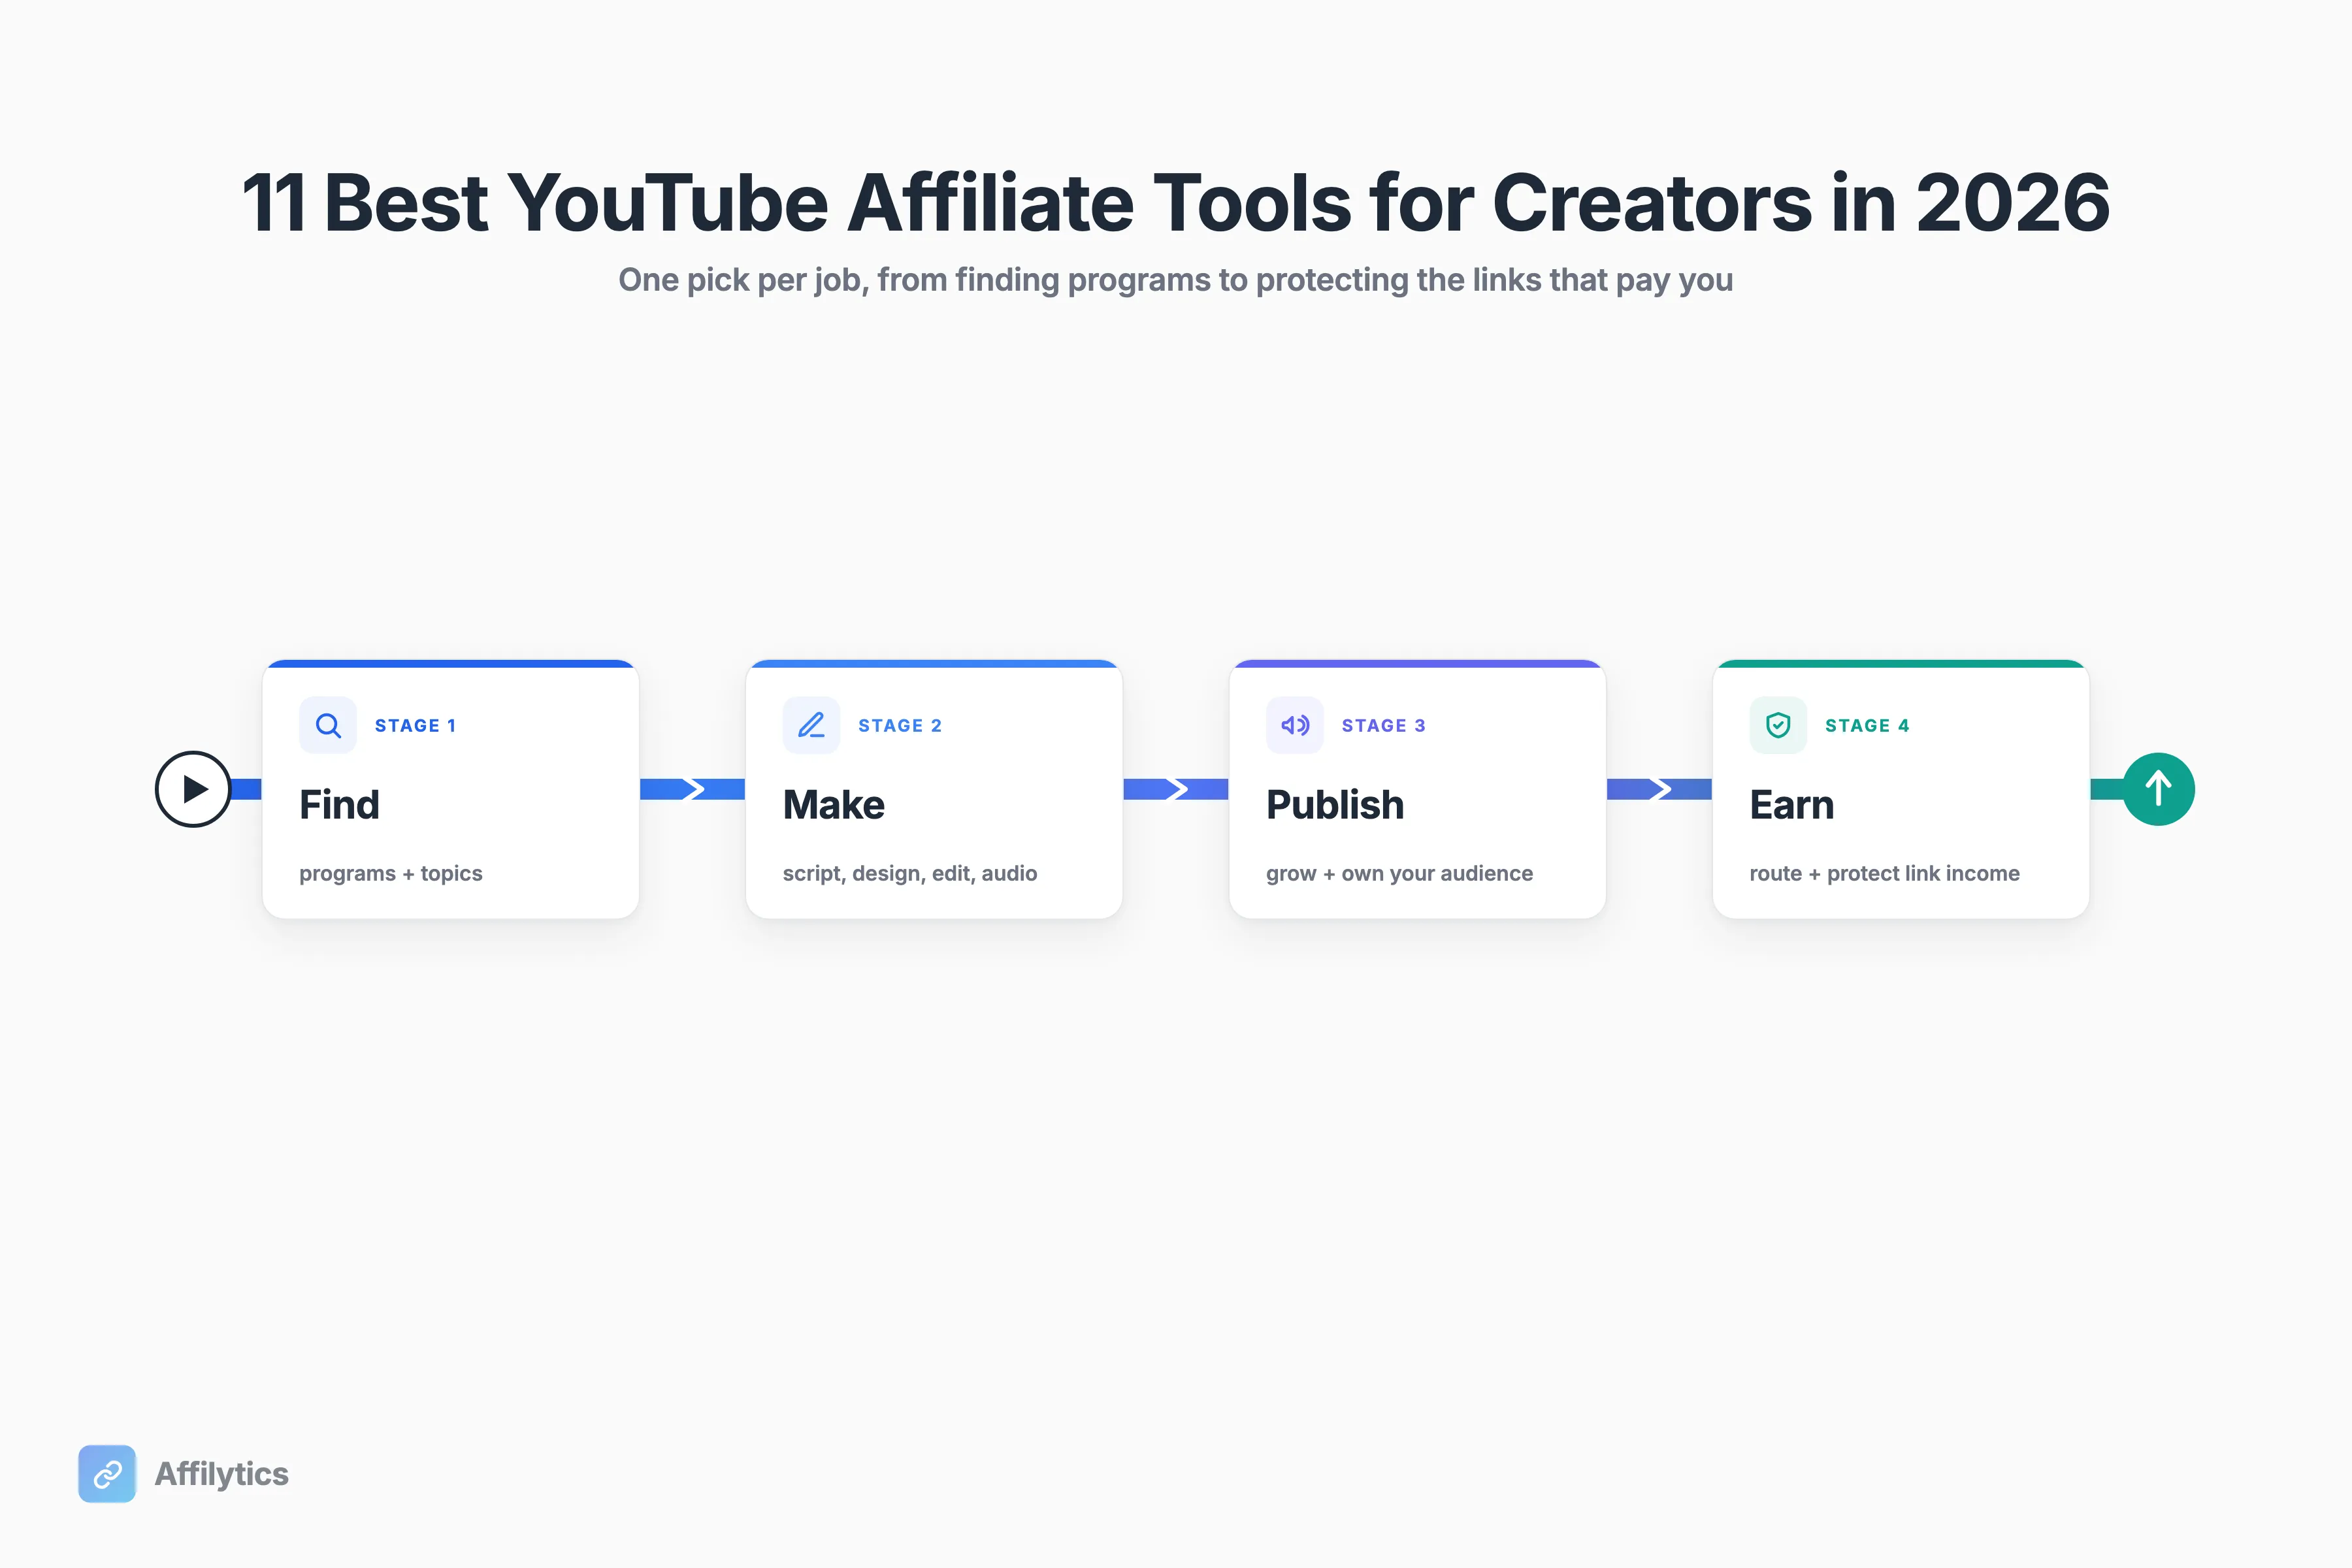Click the Affilytics link logo icon

tap(107, 1473)
